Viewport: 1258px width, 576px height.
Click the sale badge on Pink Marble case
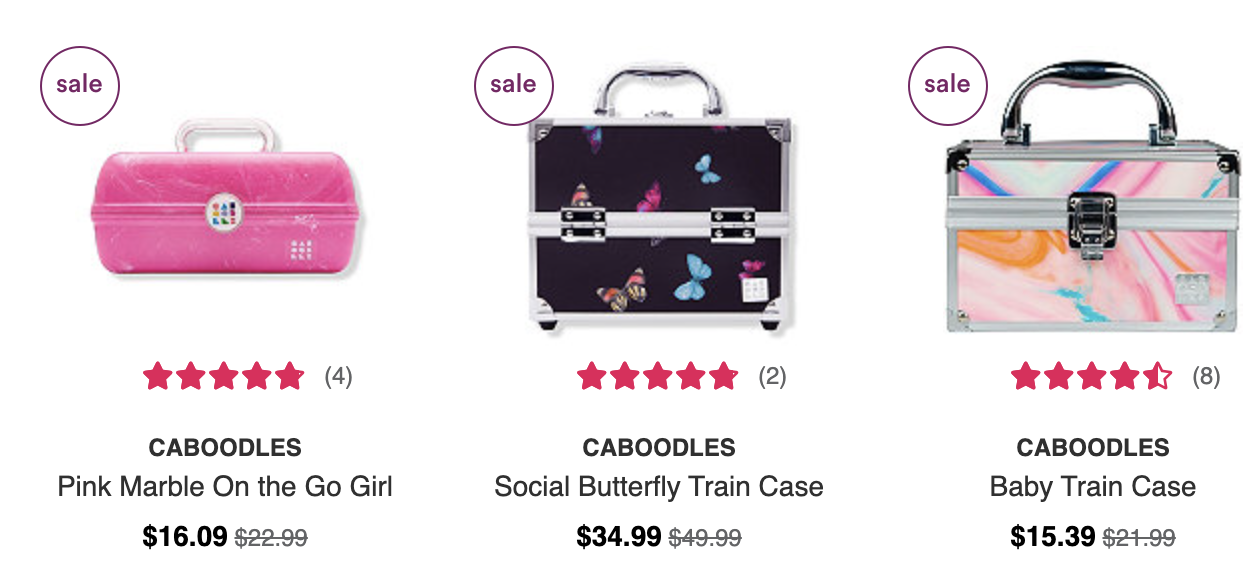pos(79,85)
